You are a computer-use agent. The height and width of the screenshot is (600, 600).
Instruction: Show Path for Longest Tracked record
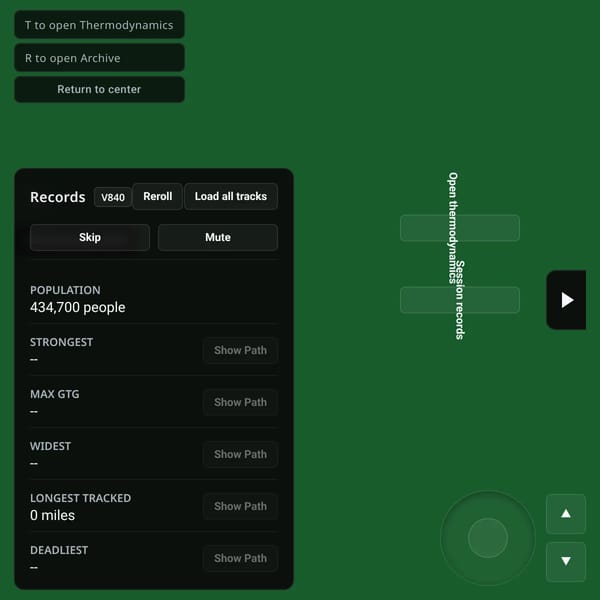[240, 506]
